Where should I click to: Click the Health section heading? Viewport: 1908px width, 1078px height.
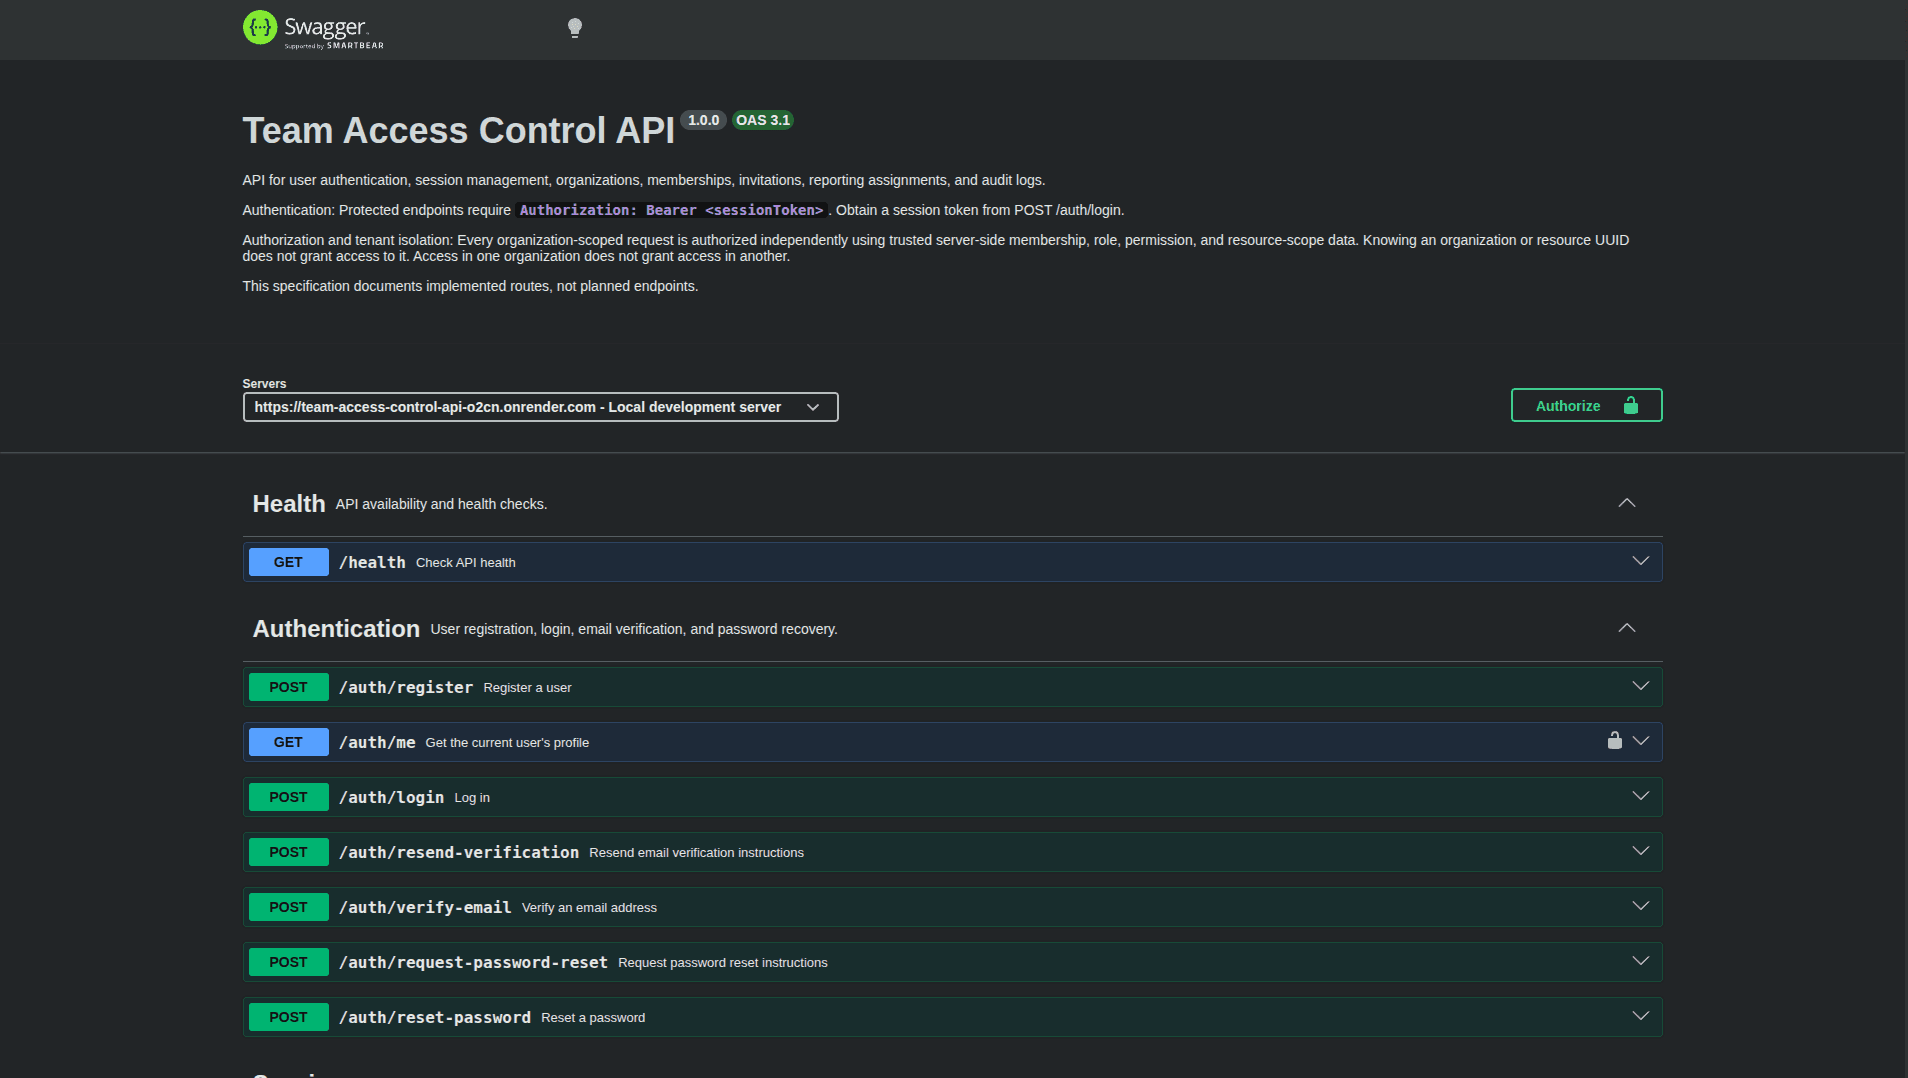click(289, 504)
